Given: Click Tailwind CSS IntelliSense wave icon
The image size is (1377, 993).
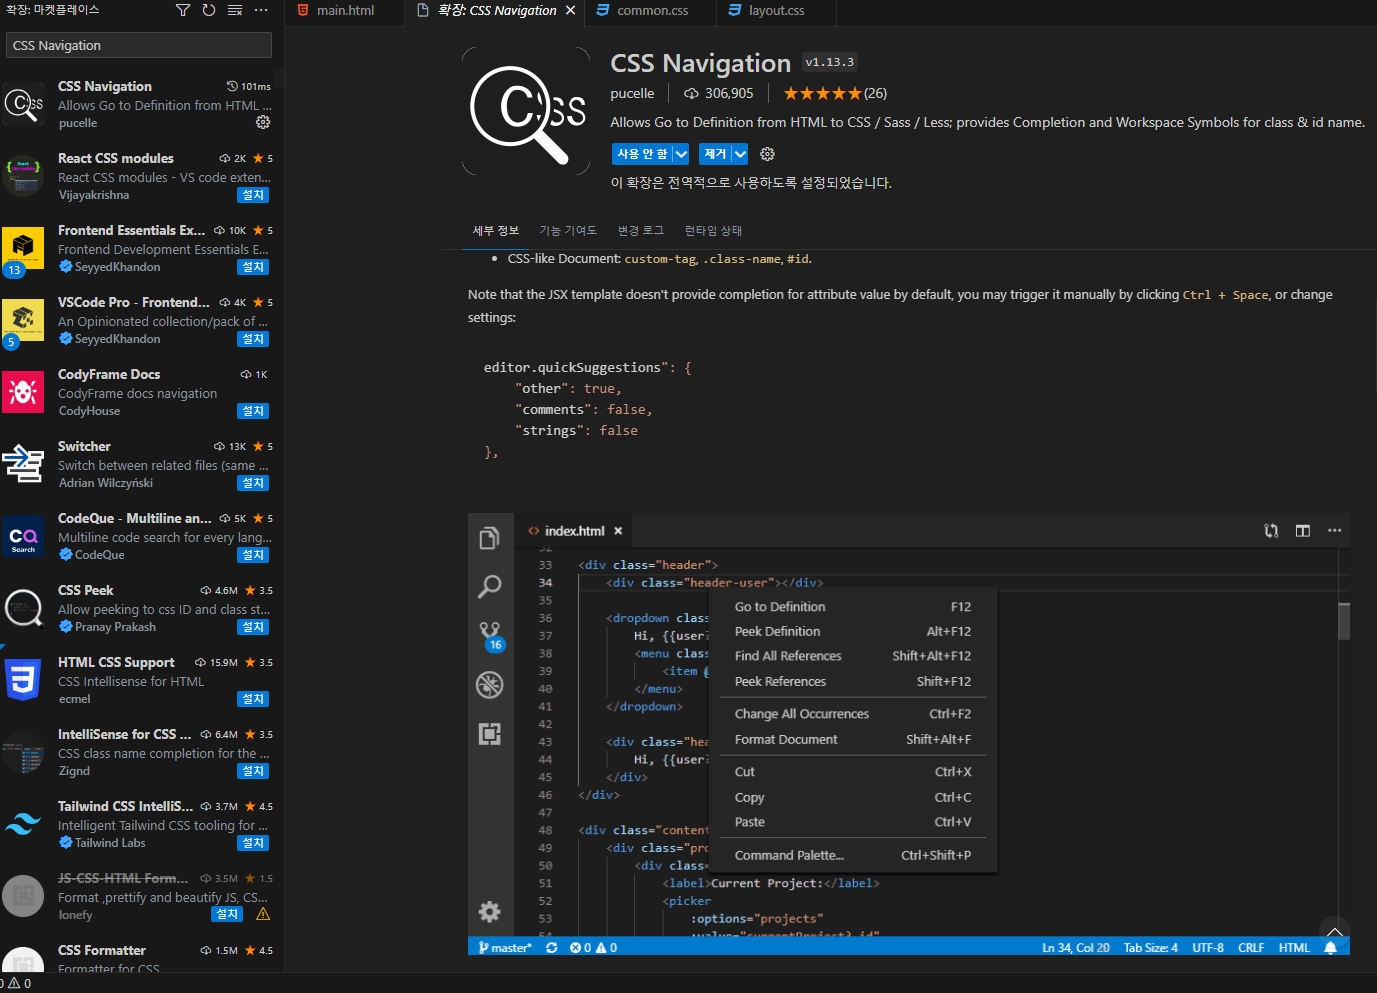Looking at the screenshot, I should 23,824.
